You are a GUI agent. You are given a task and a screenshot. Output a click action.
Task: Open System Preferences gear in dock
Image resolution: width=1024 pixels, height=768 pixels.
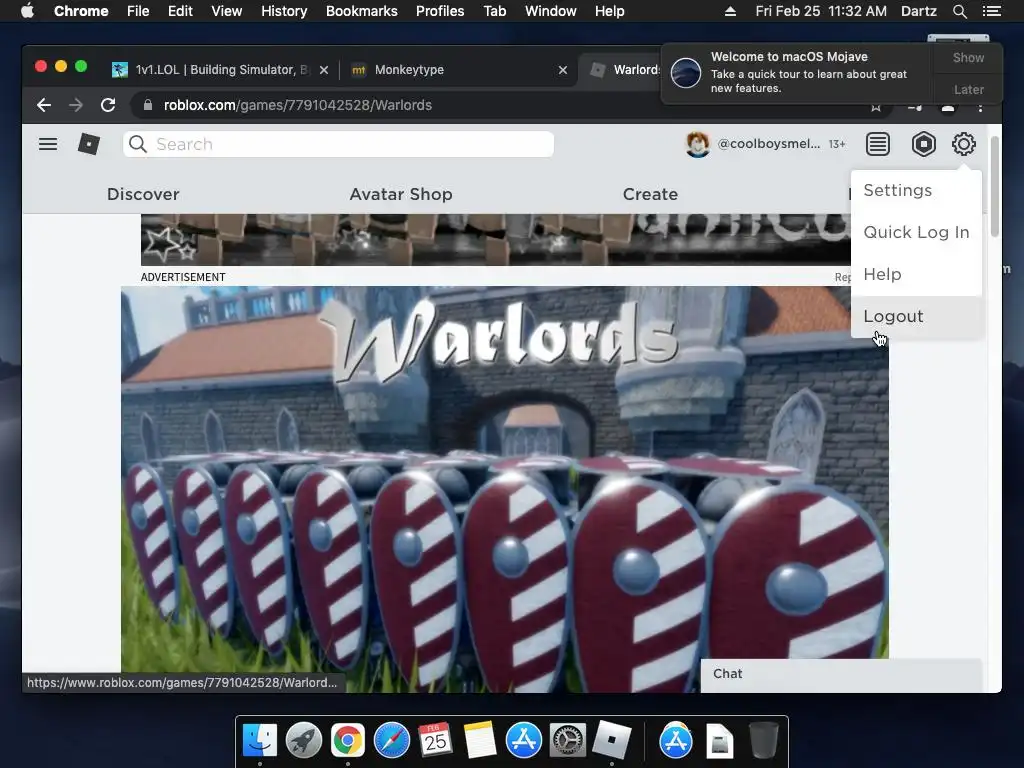568,740
